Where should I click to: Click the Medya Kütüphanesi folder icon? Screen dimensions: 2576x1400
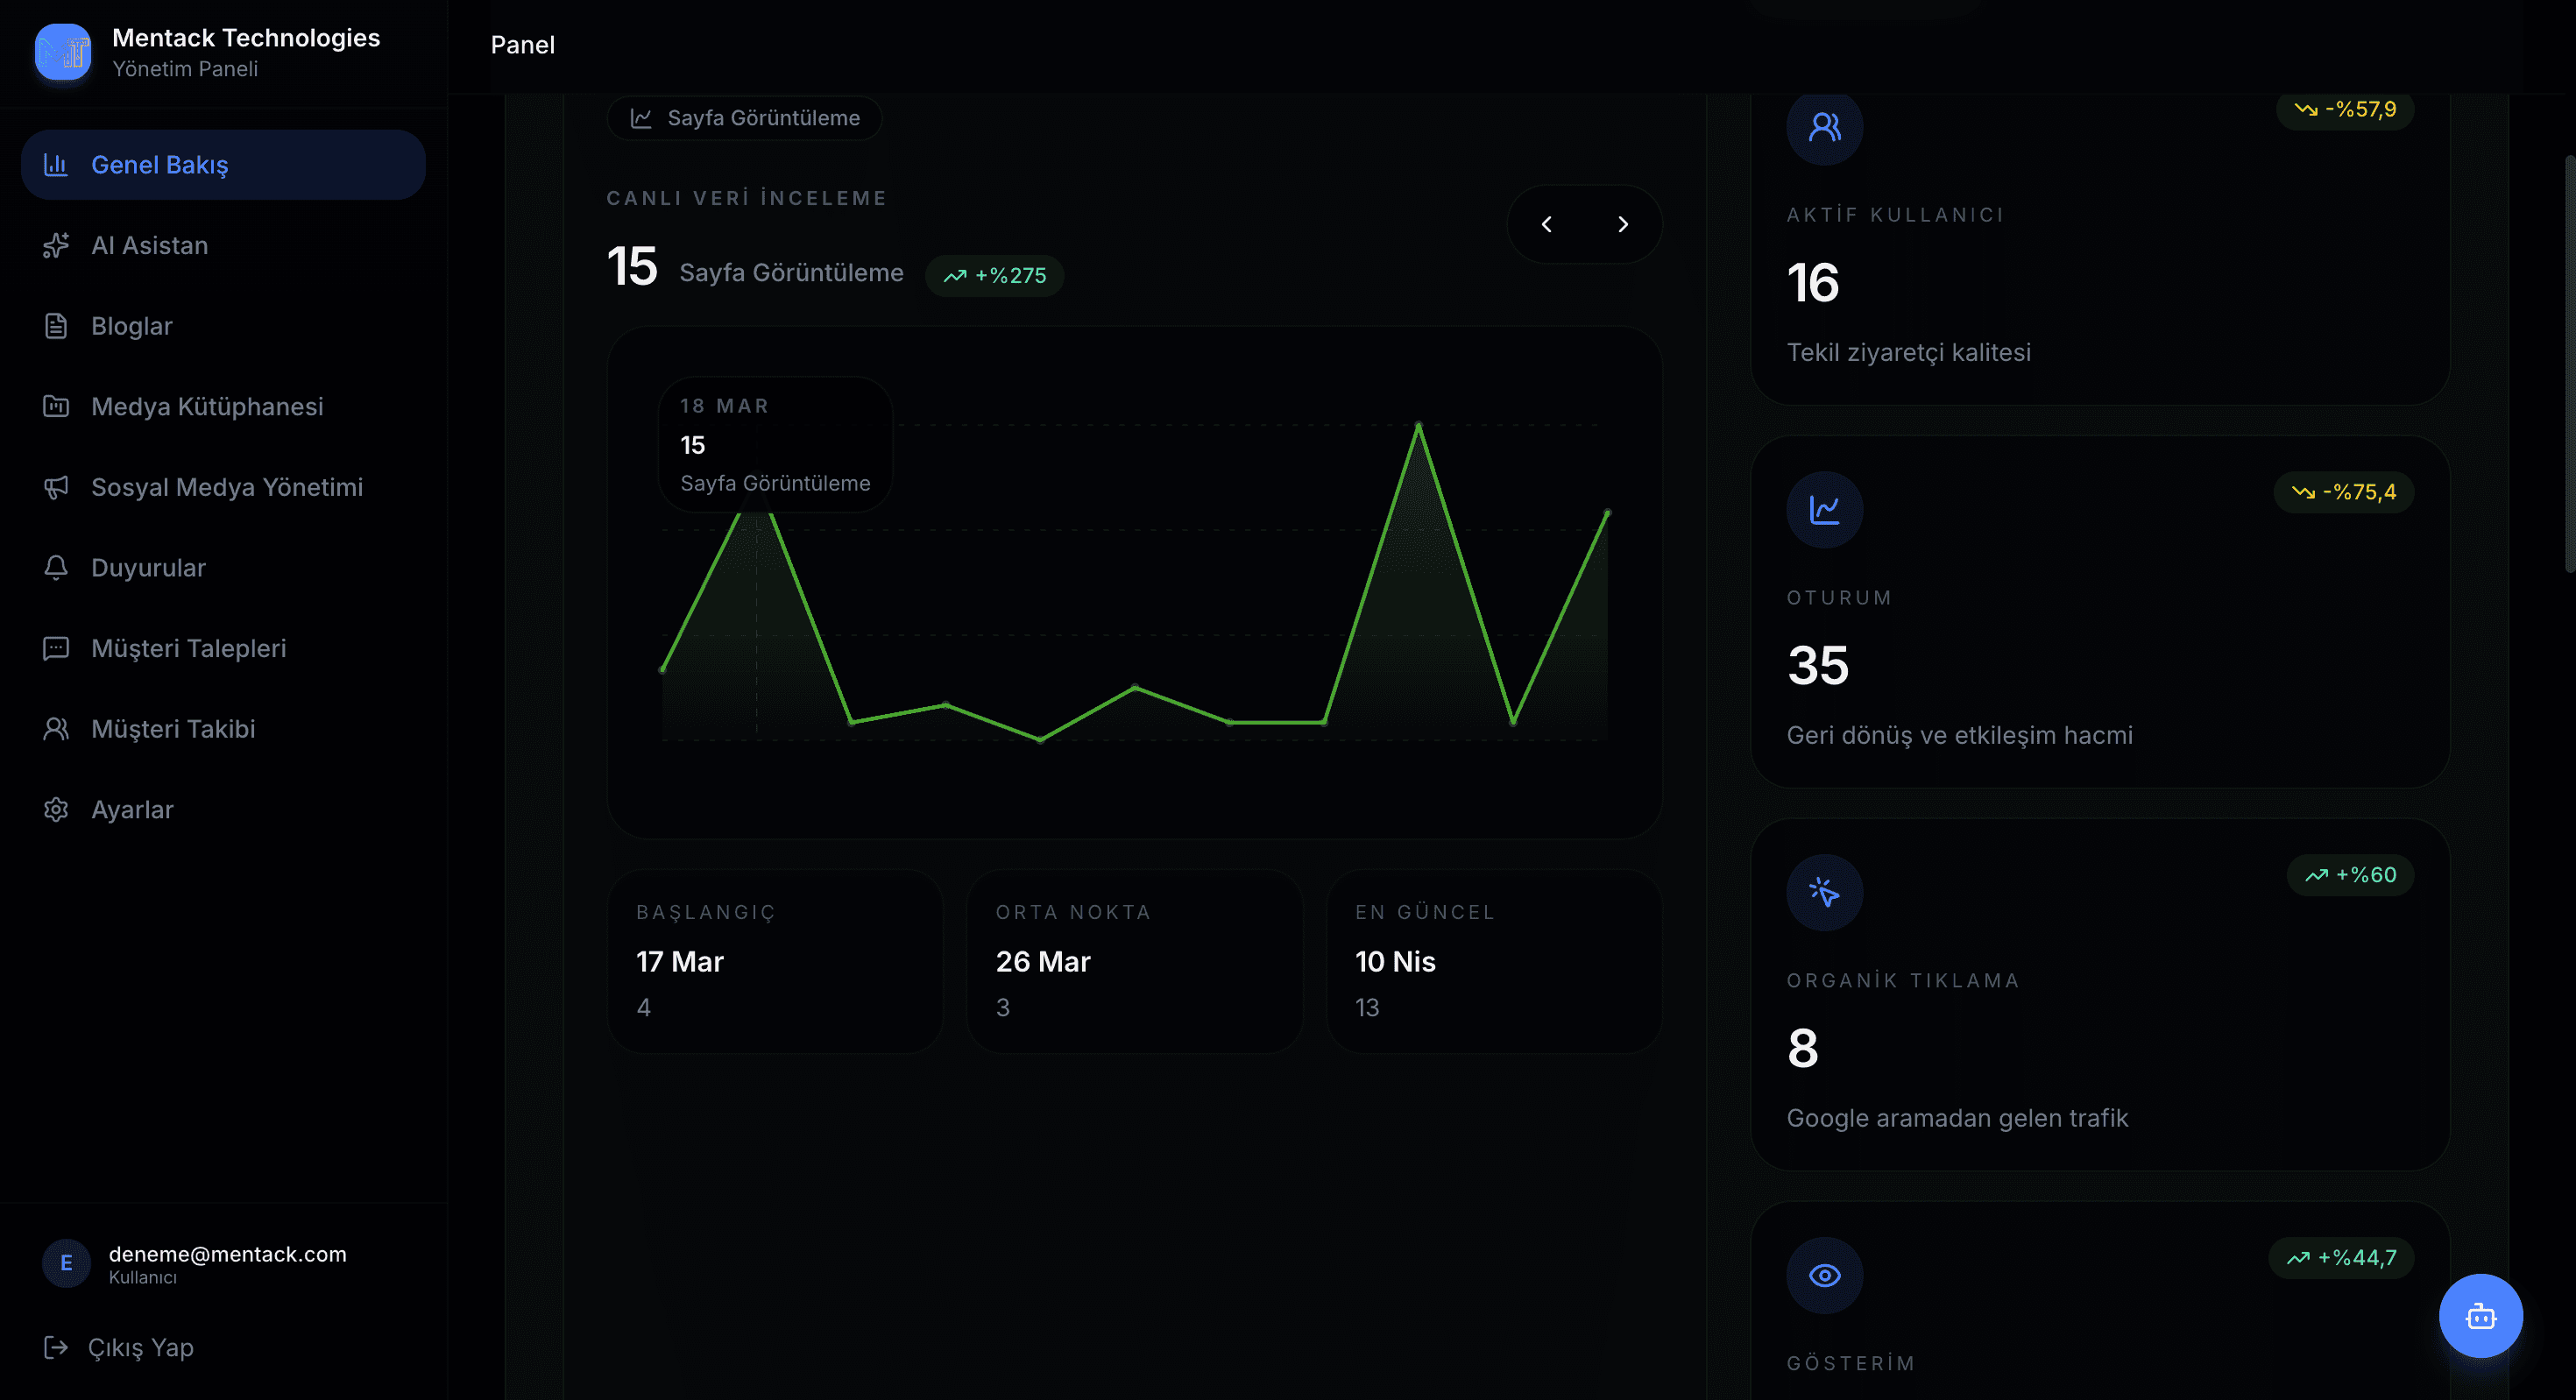click(56, 406)
